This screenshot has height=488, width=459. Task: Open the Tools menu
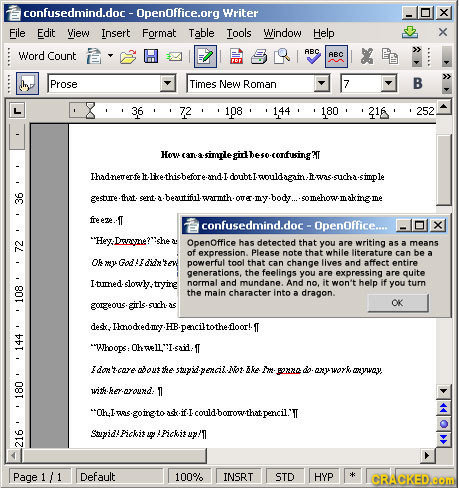tap(239, 33)
